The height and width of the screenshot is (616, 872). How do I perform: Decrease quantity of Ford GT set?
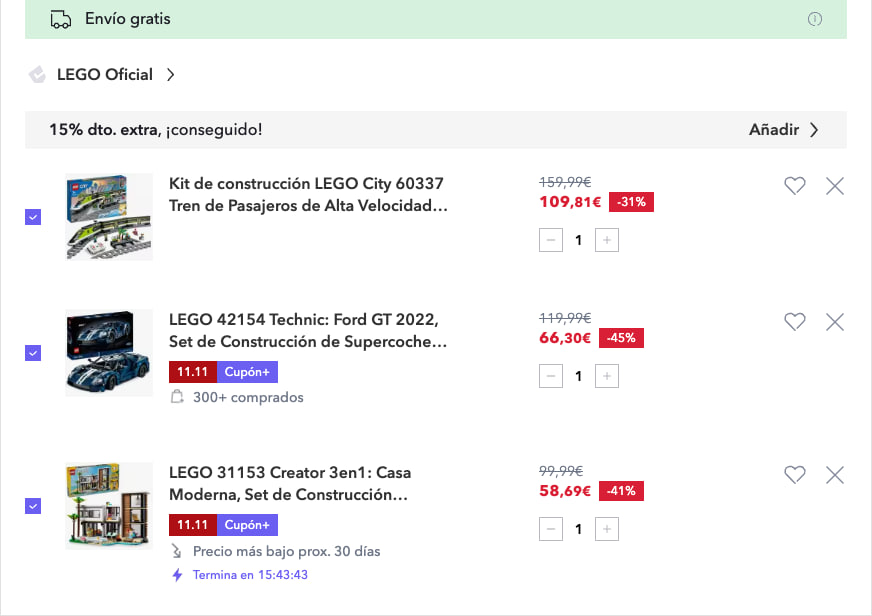click(550, 376)
